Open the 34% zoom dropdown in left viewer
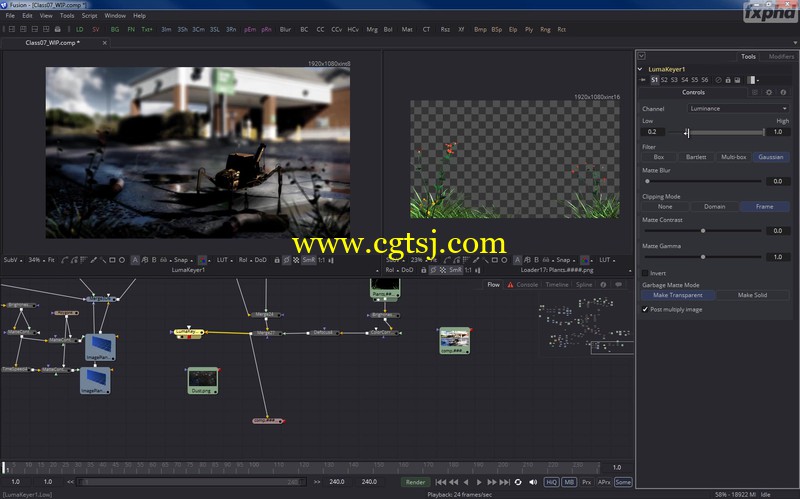 coord(34,260)
